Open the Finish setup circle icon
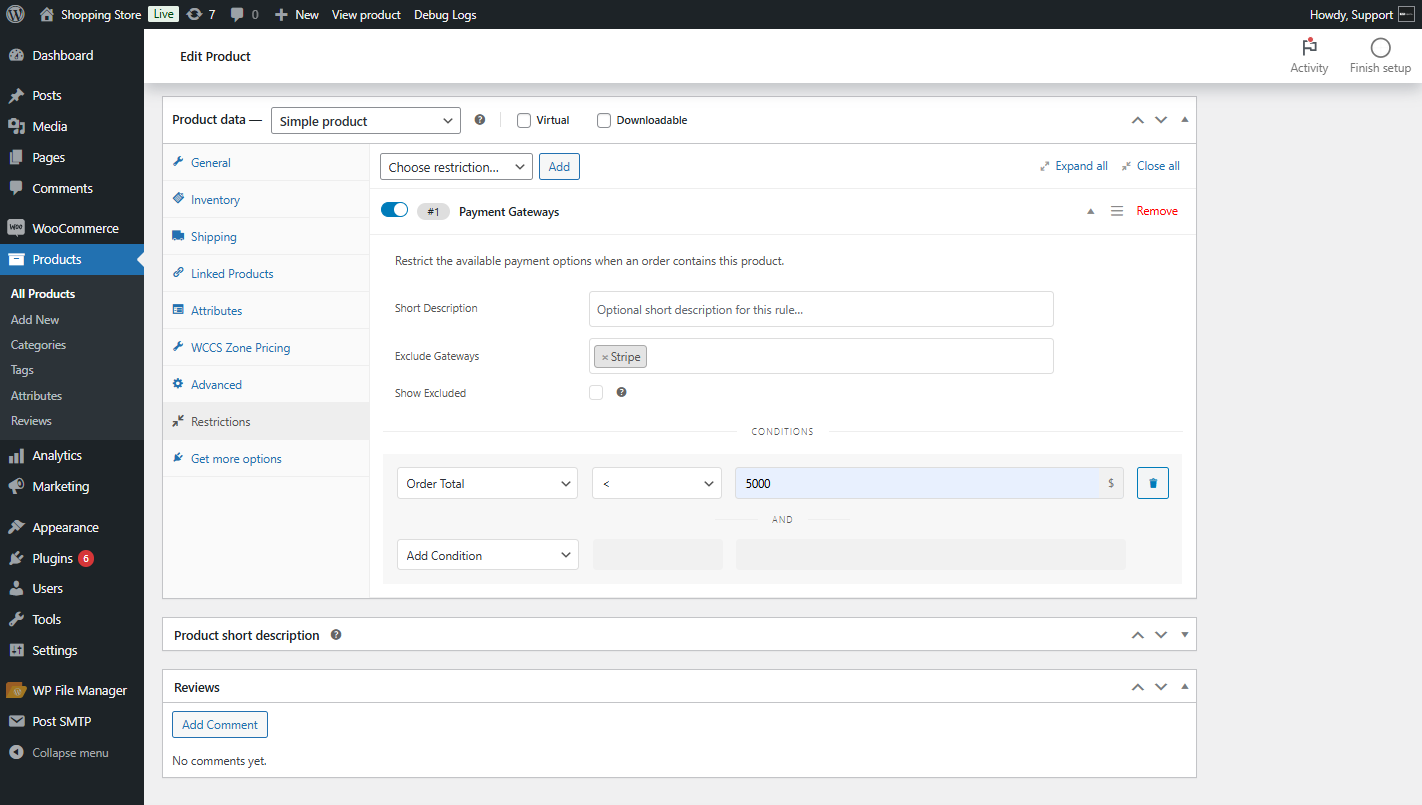 tap(1380, 48)
